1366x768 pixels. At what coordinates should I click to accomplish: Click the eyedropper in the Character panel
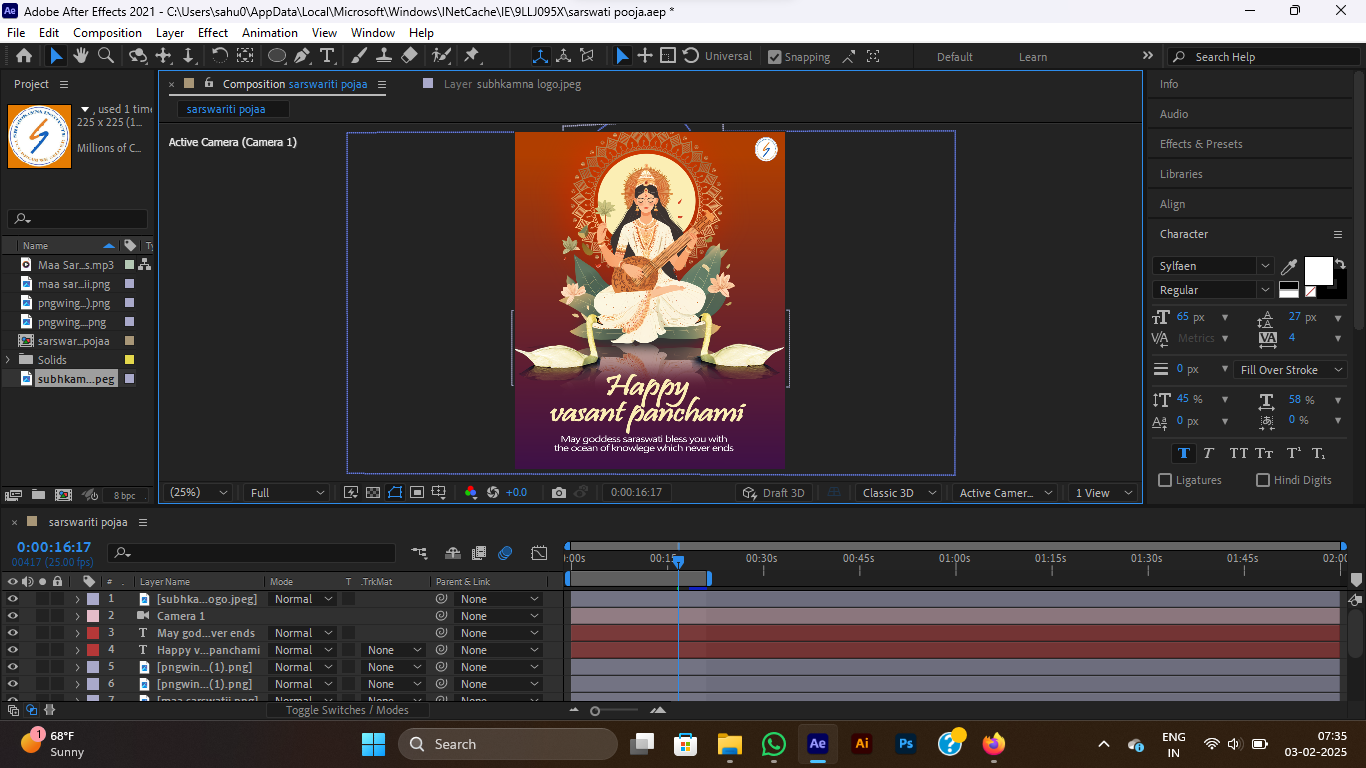(x=1290, y=267)
